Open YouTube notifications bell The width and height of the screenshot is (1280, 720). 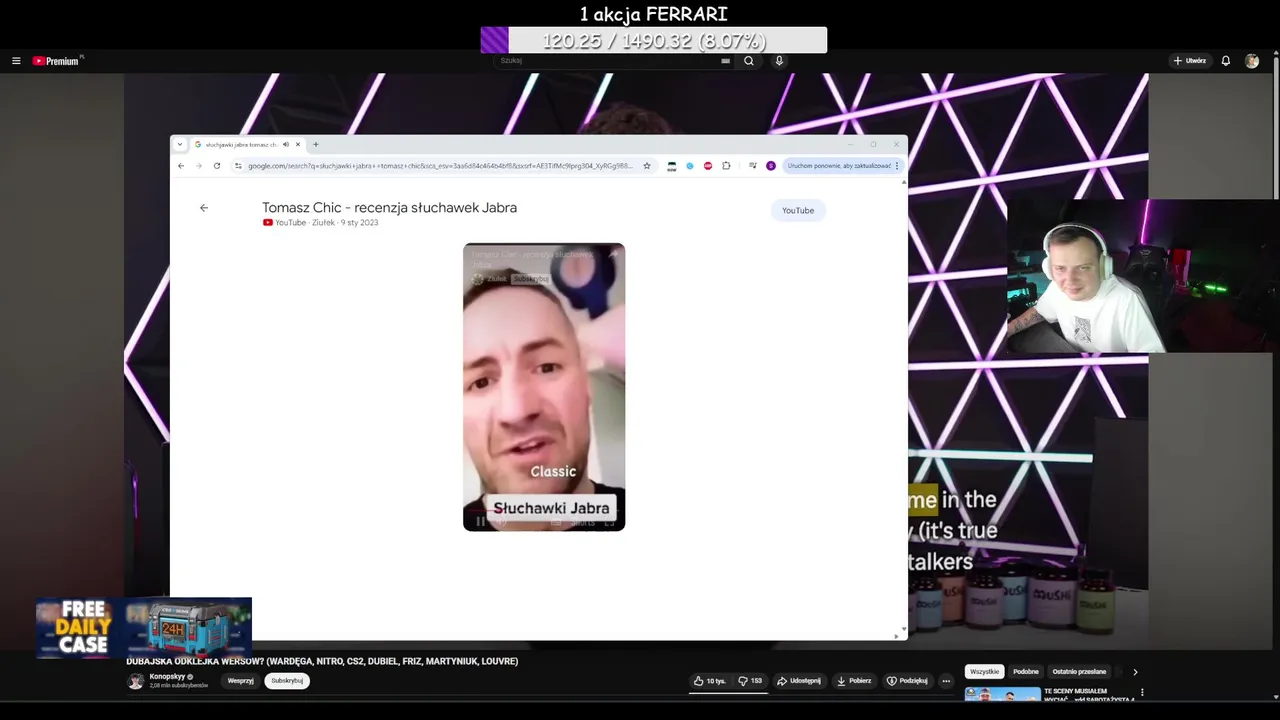tap(1226, 61)
